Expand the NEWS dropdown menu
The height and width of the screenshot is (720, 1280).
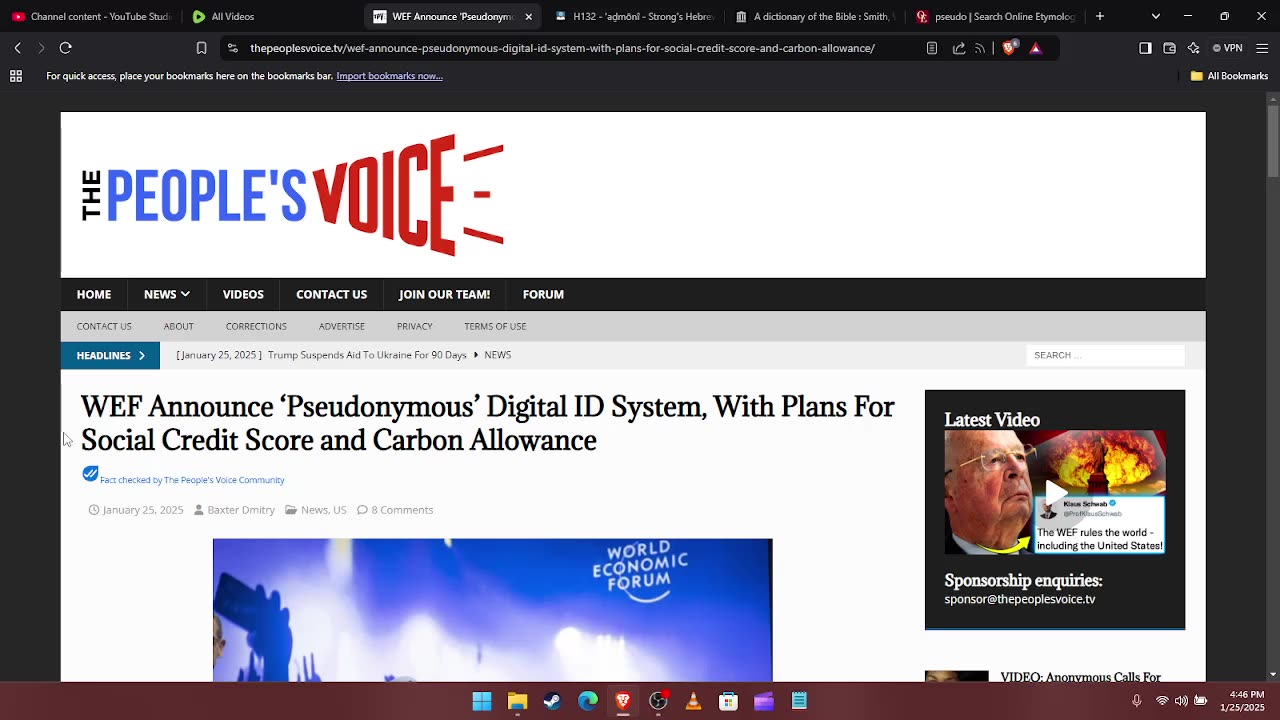(166, 294)
